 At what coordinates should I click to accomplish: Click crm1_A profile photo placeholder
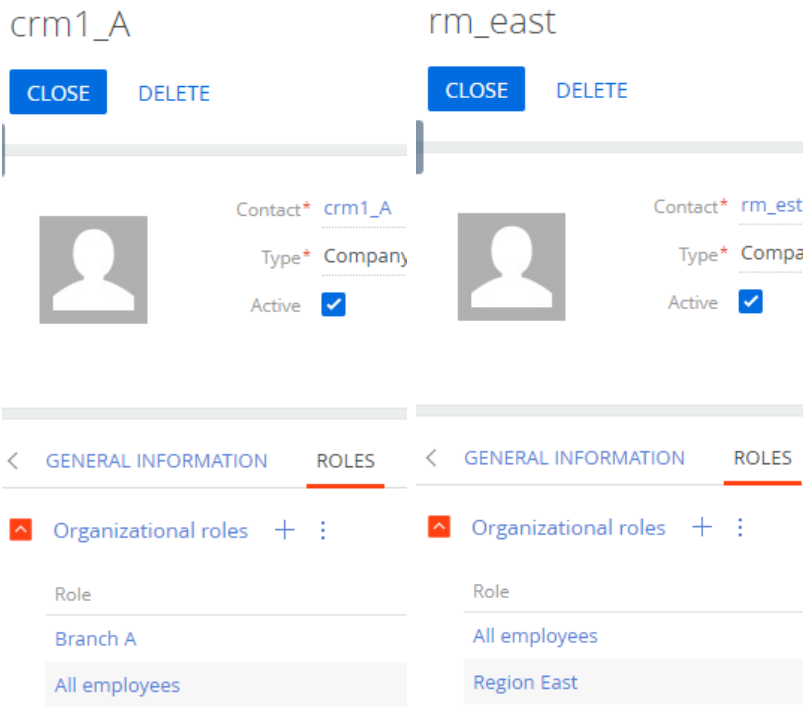click(93, 270)
